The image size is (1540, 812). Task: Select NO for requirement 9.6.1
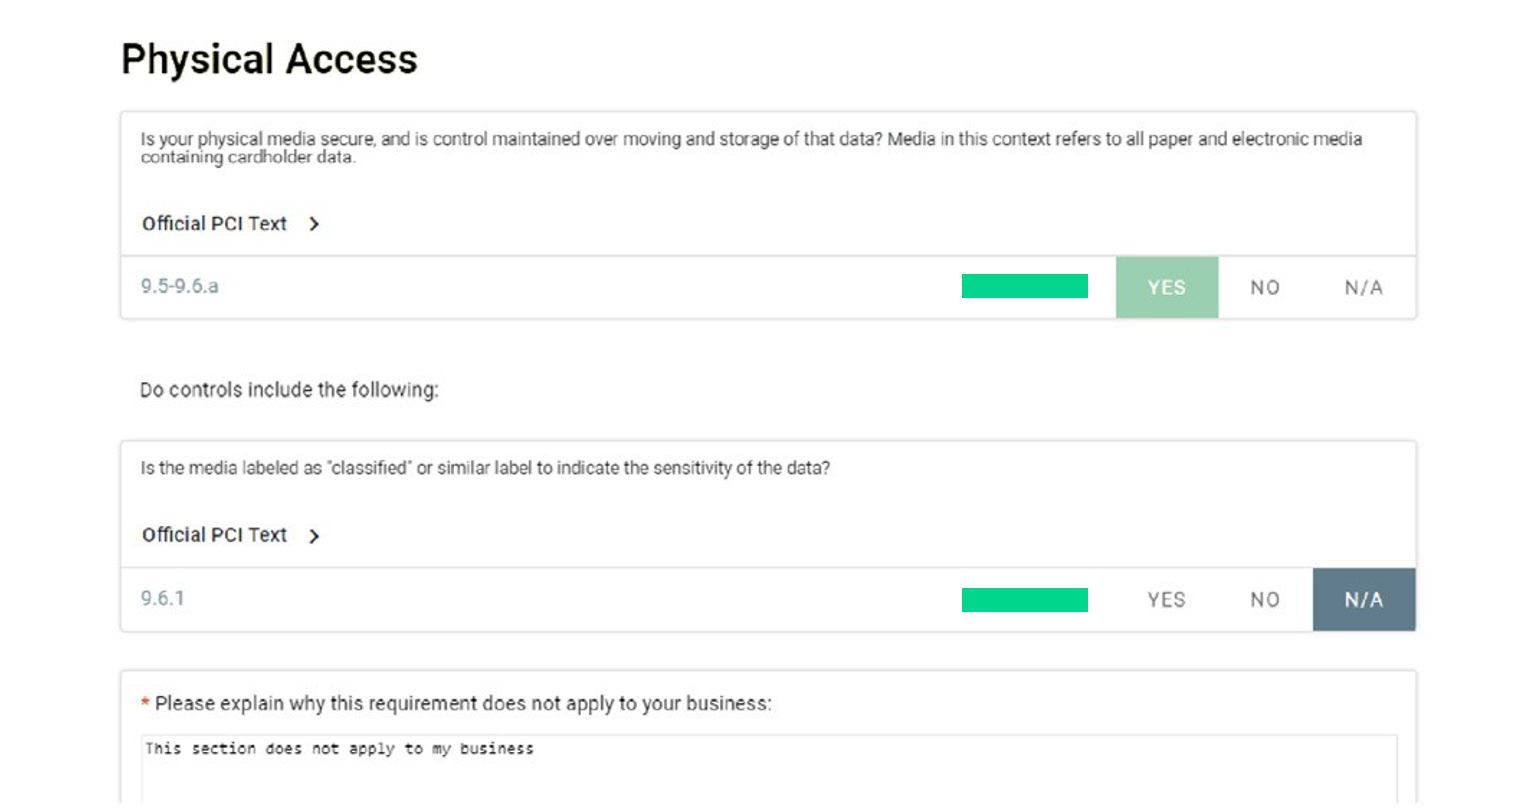click(x=1264, y=599)
